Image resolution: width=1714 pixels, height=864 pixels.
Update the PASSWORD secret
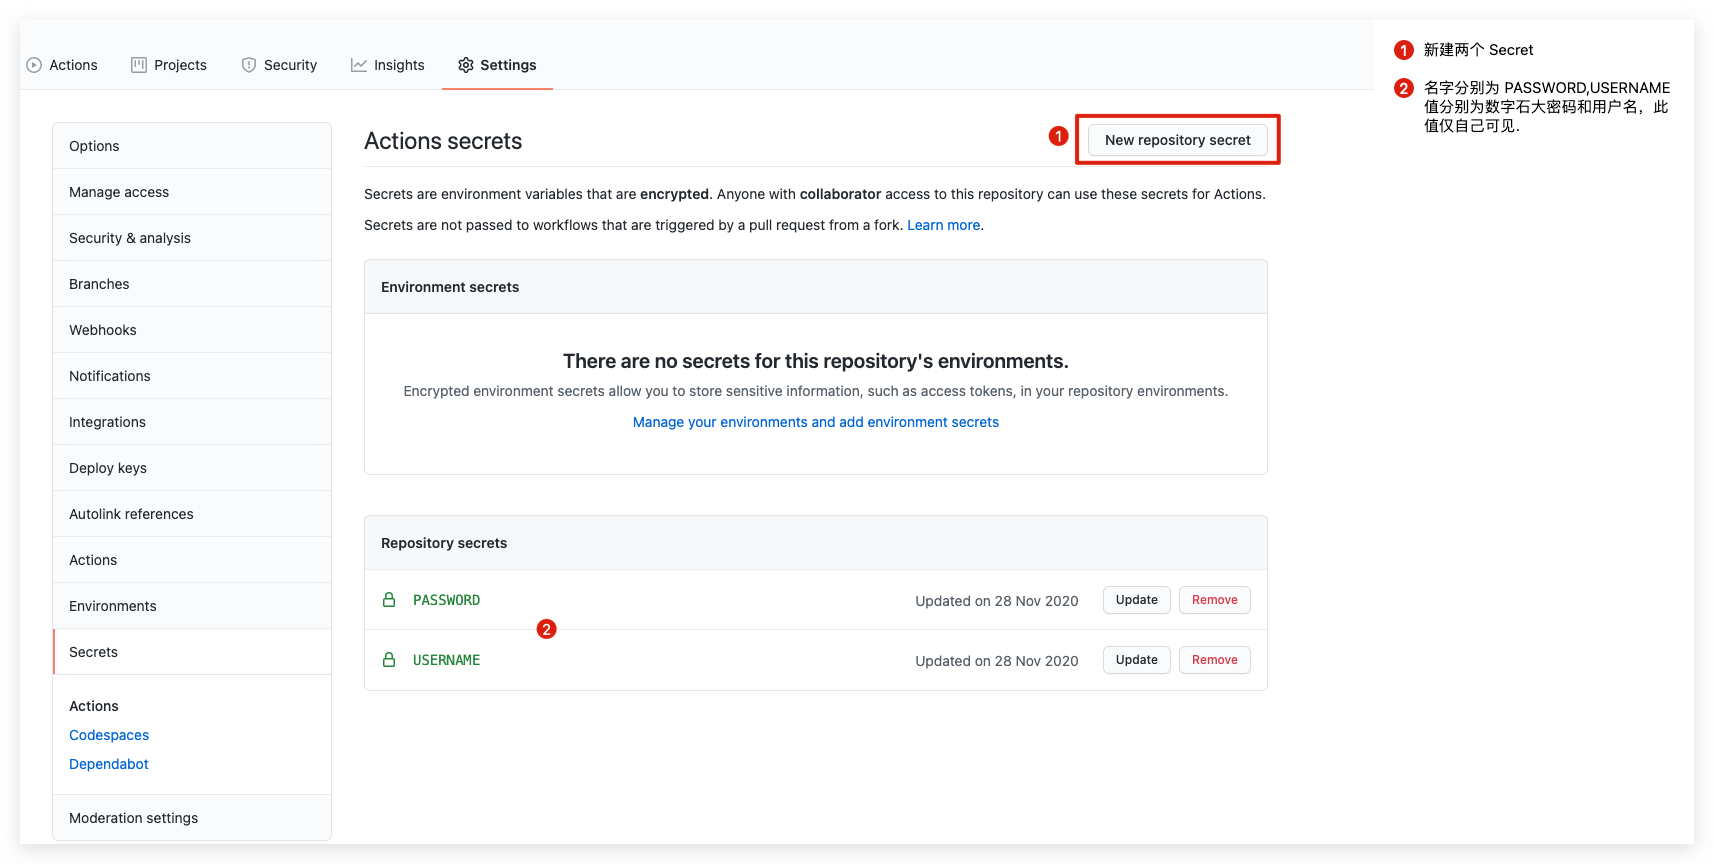tap(1136, 600)
